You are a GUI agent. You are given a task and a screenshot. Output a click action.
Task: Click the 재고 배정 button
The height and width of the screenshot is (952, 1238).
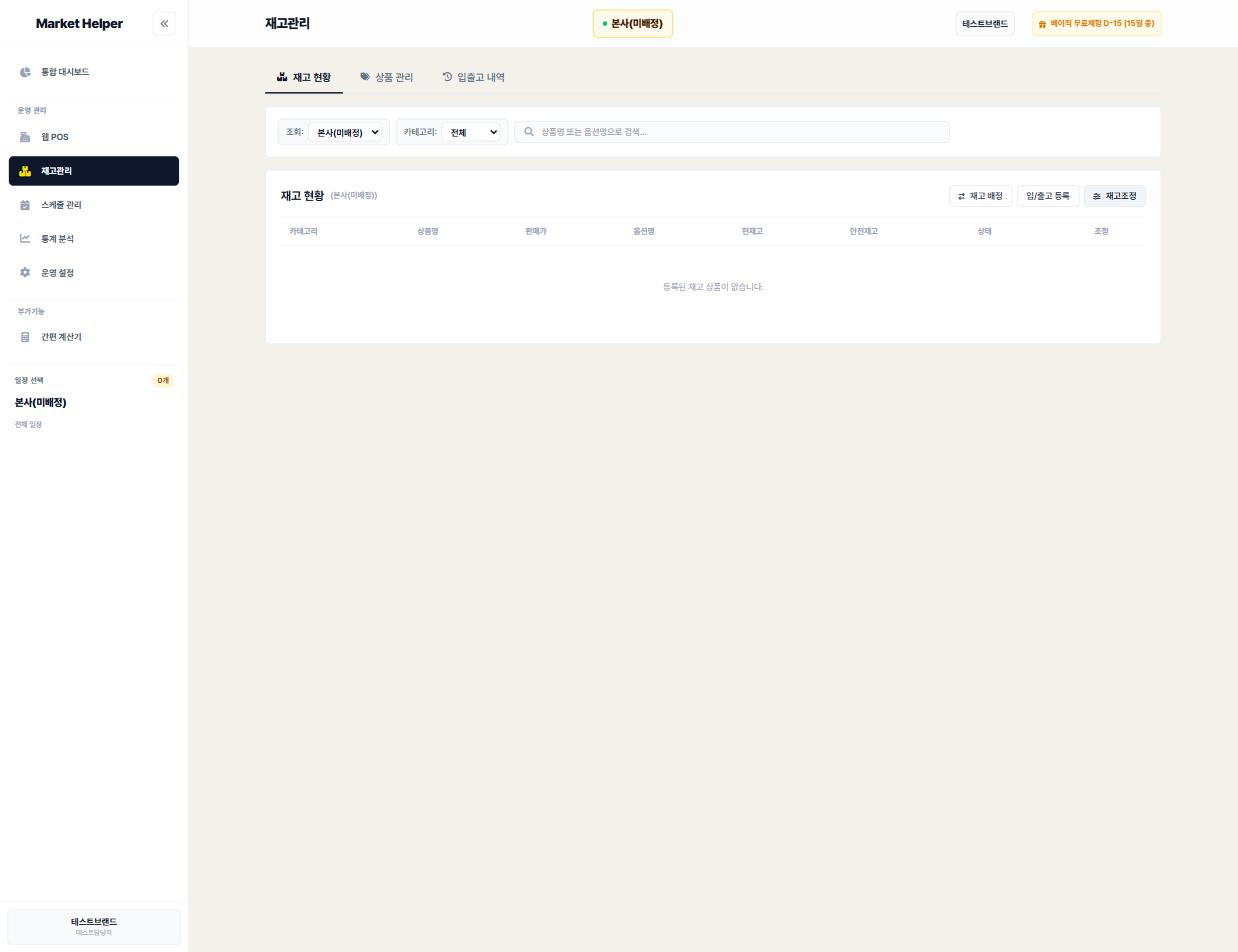[x=980, y=196]
